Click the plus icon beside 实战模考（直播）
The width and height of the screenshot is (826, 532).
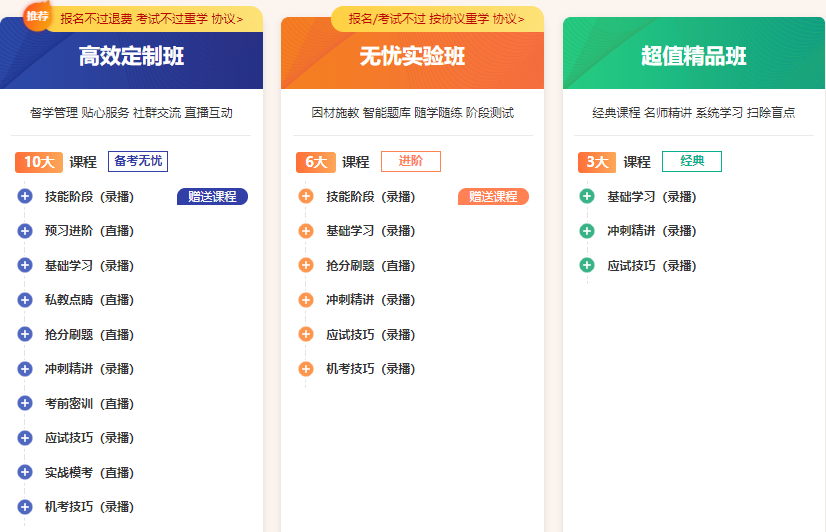(25, 472)
